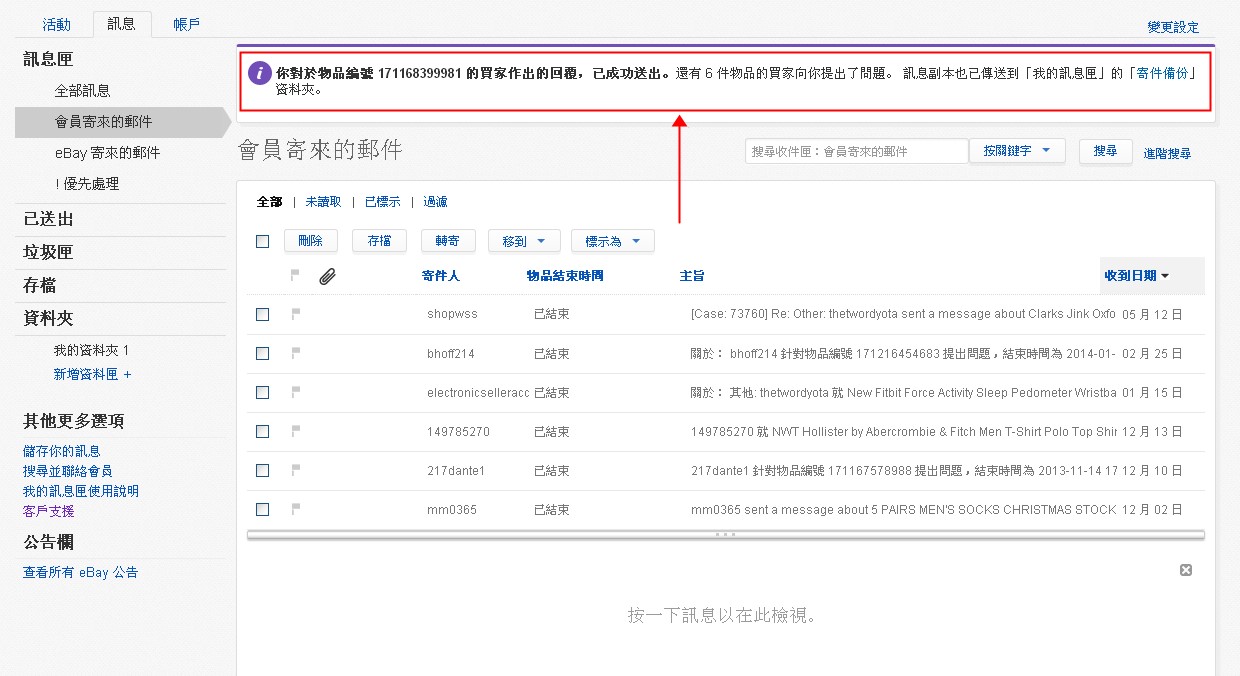Toggle the select-all messages checkbox

pos(262,241)
